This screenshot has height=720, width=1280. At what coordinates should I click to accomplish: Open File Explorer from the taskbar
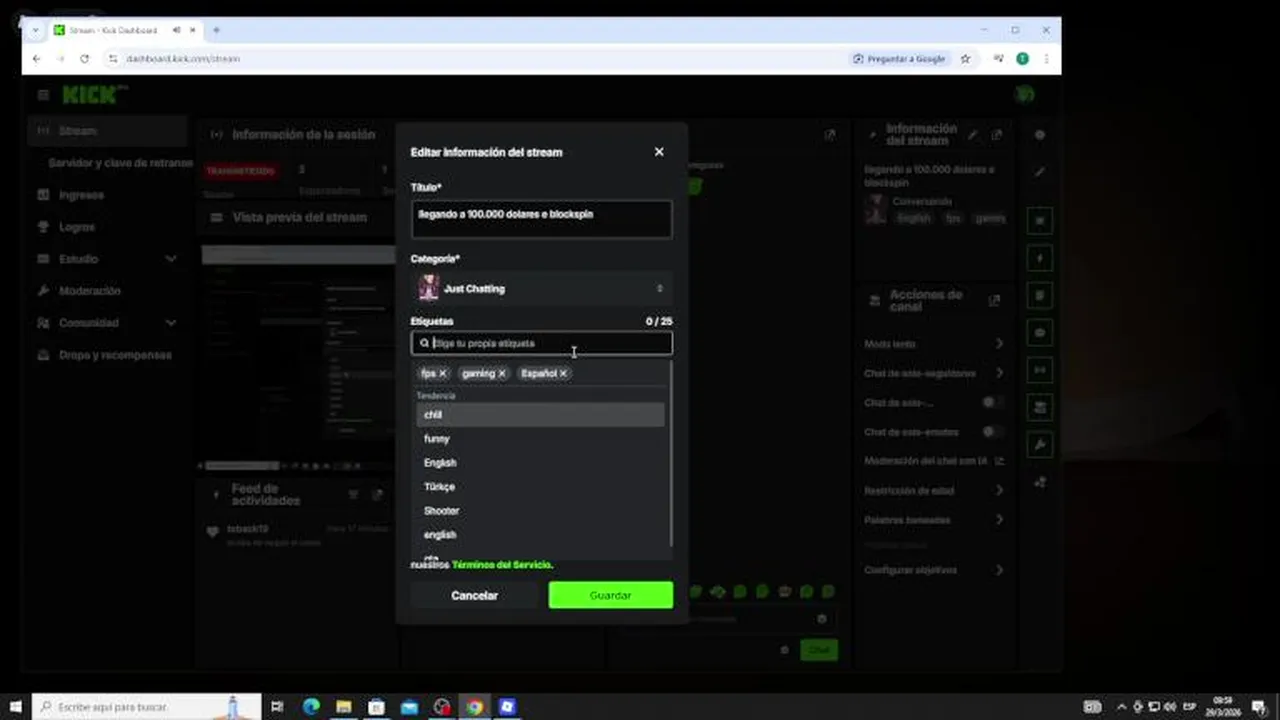point(344,707)
